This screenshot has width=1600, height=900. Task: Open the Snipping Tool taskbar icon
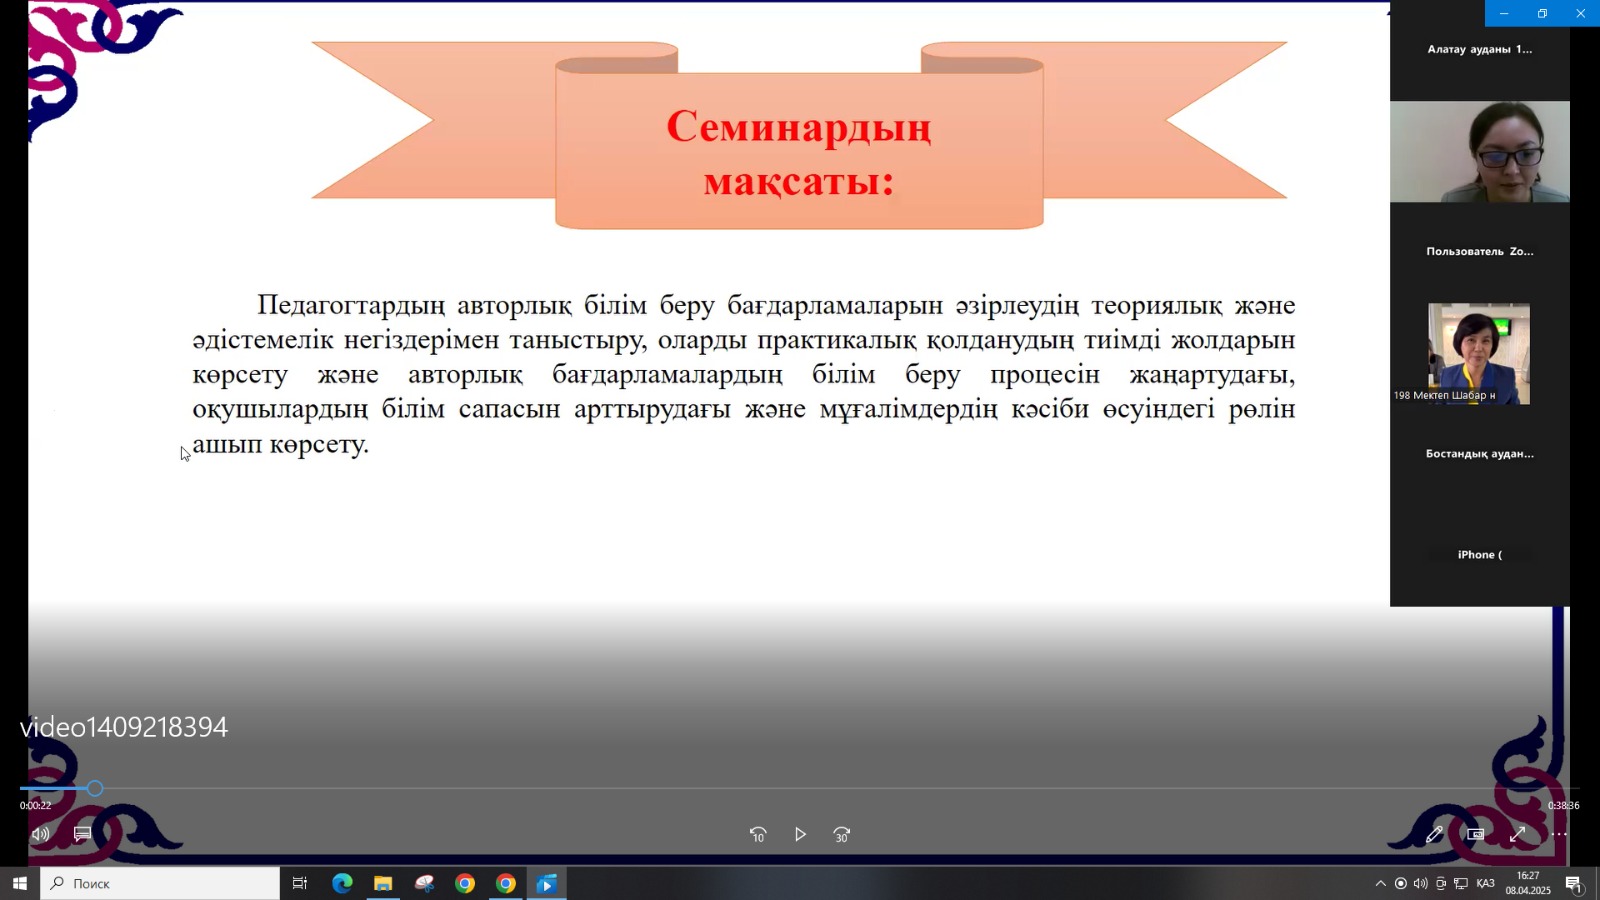pyautogui.click(x=424, y=883)
